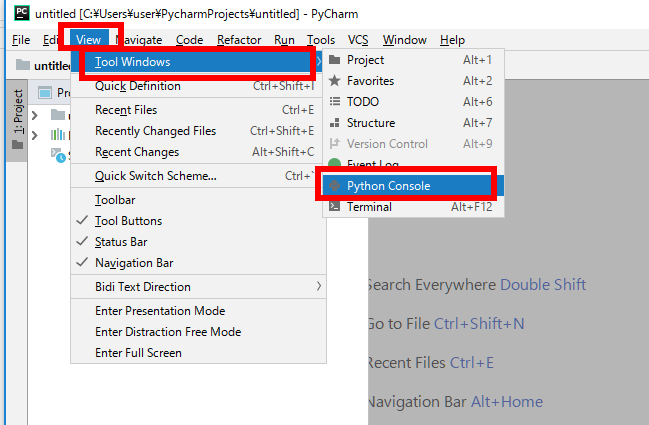Choose Recent Changes menu entry
649x425 pixels.
pos(199,152)
